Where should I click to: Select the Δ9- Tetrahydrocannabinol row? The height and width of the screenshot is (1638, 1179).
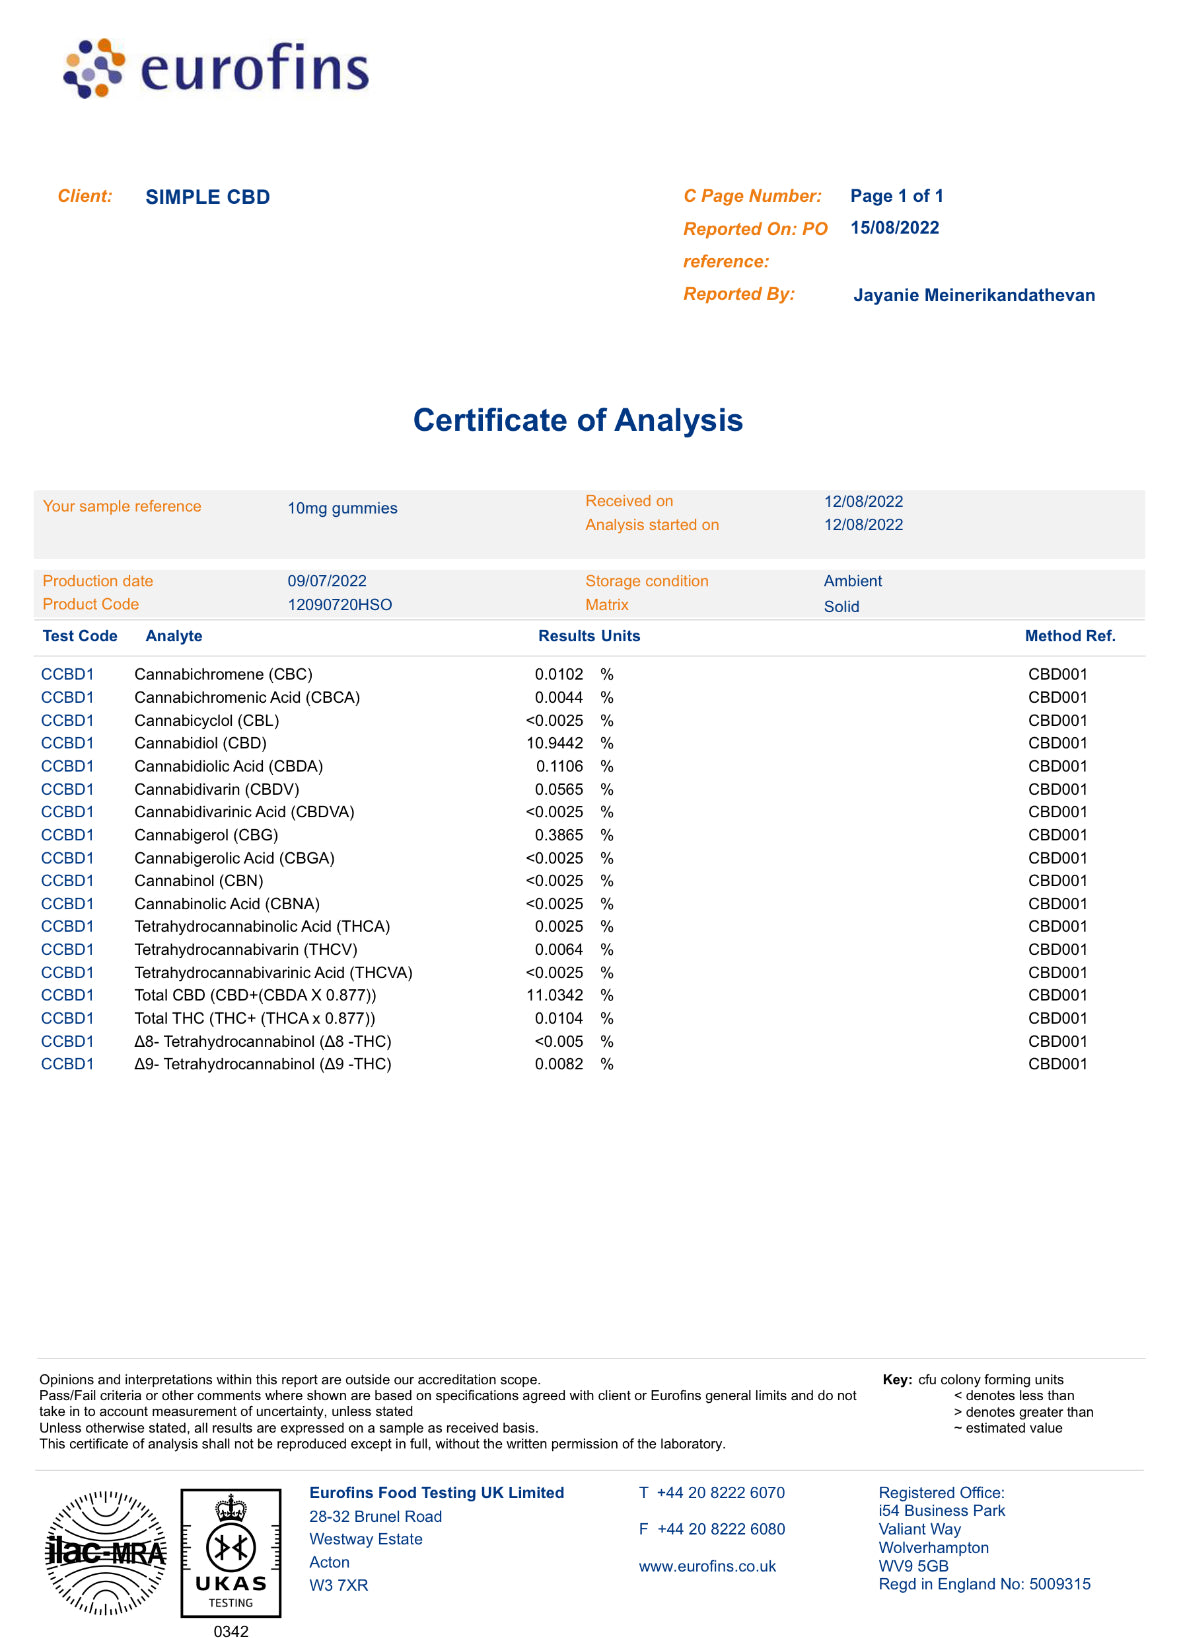tap(262, 1064)
